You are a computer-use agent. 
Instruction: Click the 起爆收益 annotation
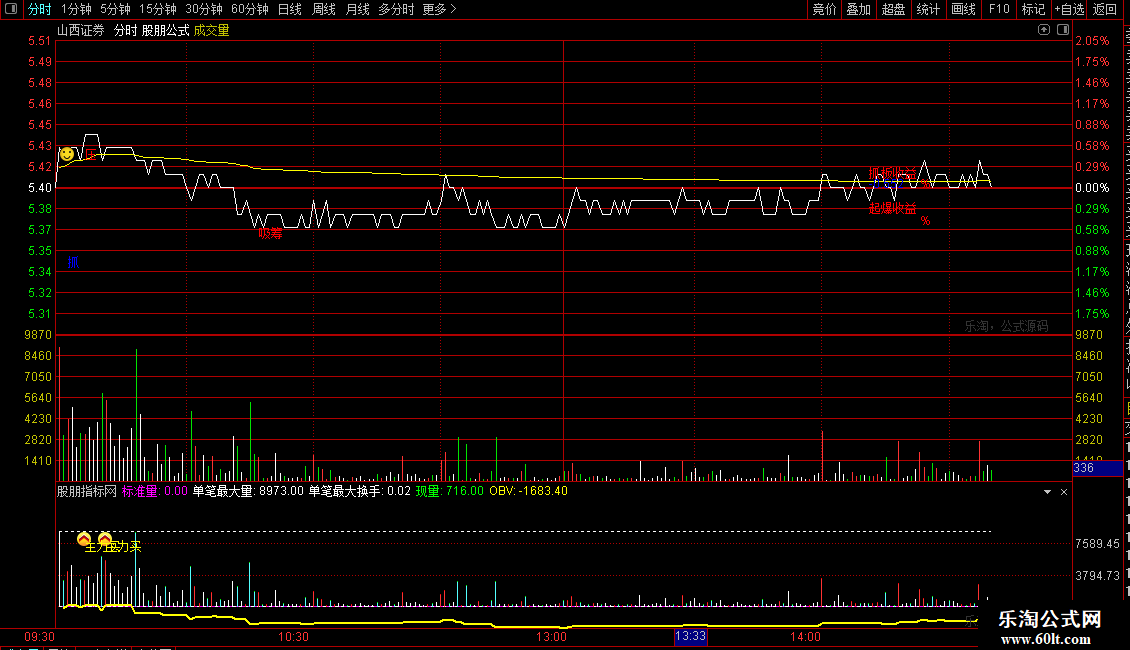point(892,208)
